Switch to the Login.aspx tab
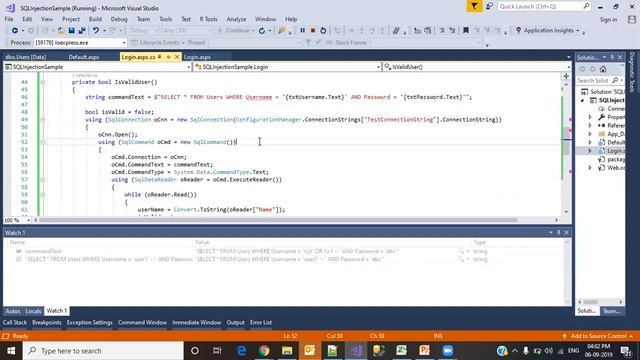Screen dimensions: 640x360 pyautogui.click(x=197, y=57)
